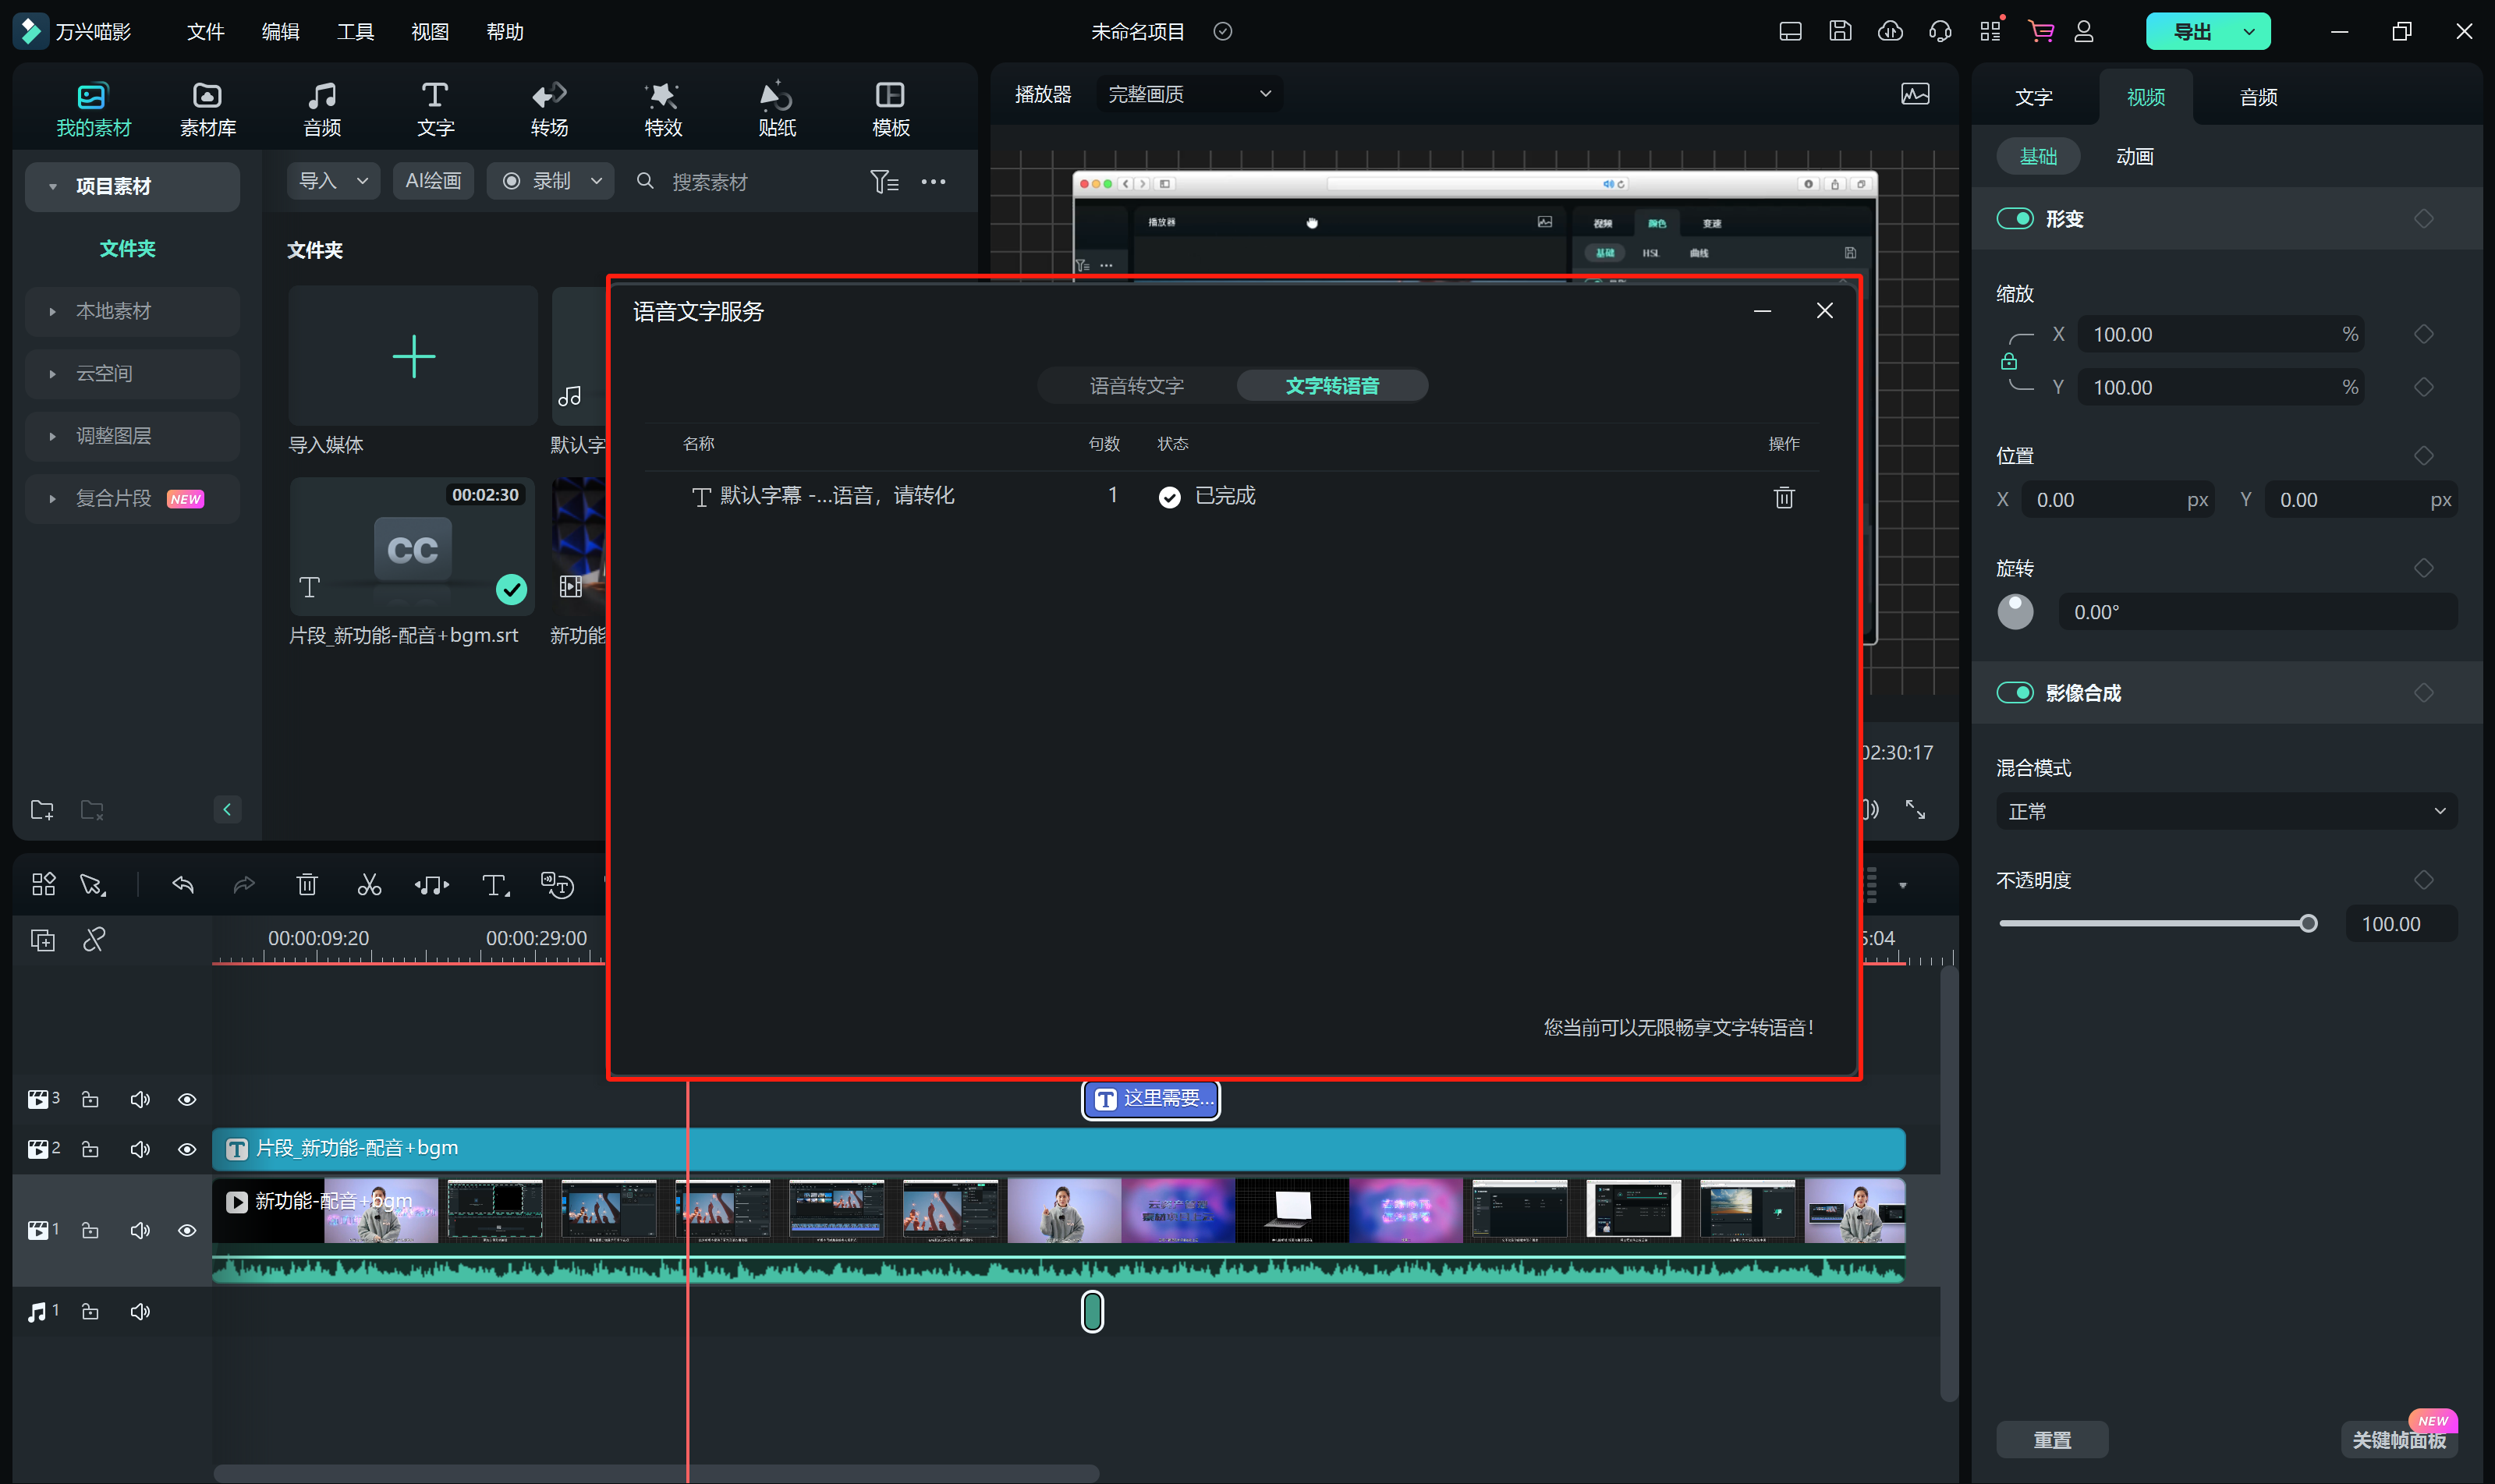The height and width of the screenshot is (1484, 2495).
Task: Click the scissors split tool in timeline toolbar
Action: click(369, 885)
